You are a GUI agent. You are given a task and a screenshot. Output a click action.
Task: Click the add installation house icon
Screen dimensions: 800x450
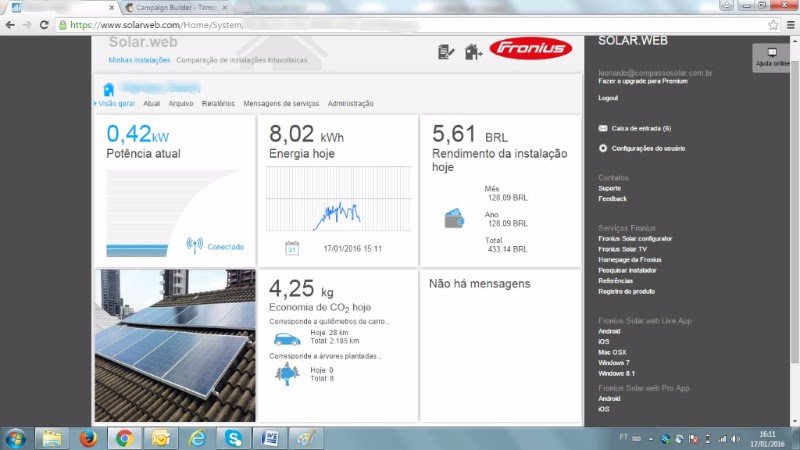click(x=473, y=51)
